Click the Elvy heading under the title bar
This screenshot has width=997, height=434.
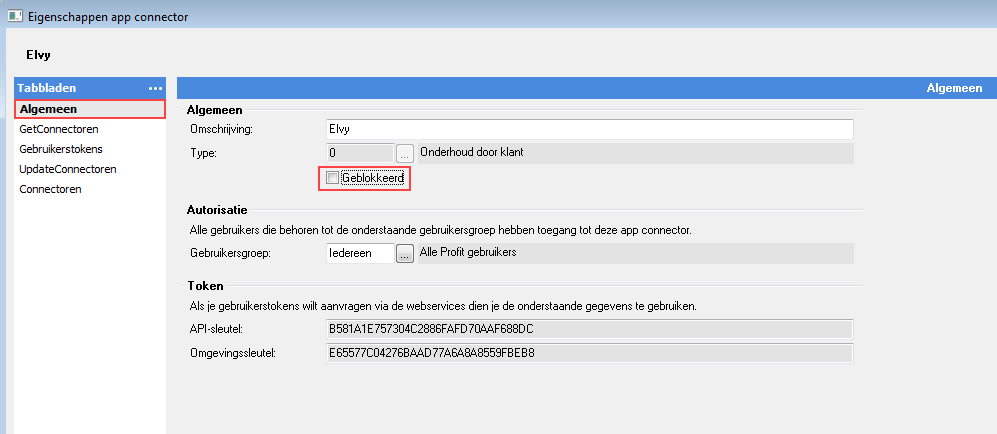point(38,55)
